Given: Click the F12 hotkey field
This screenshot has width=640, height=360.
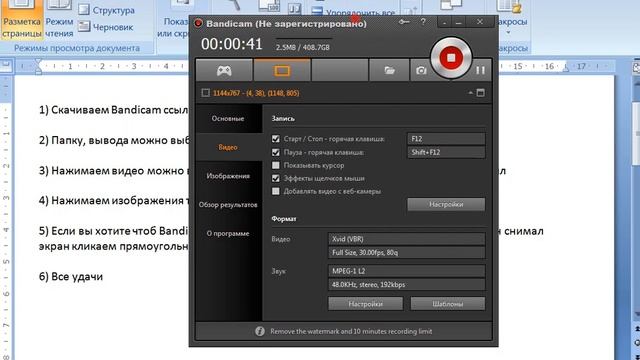Looking at the screenshot, I should click(x=446, y=139).
